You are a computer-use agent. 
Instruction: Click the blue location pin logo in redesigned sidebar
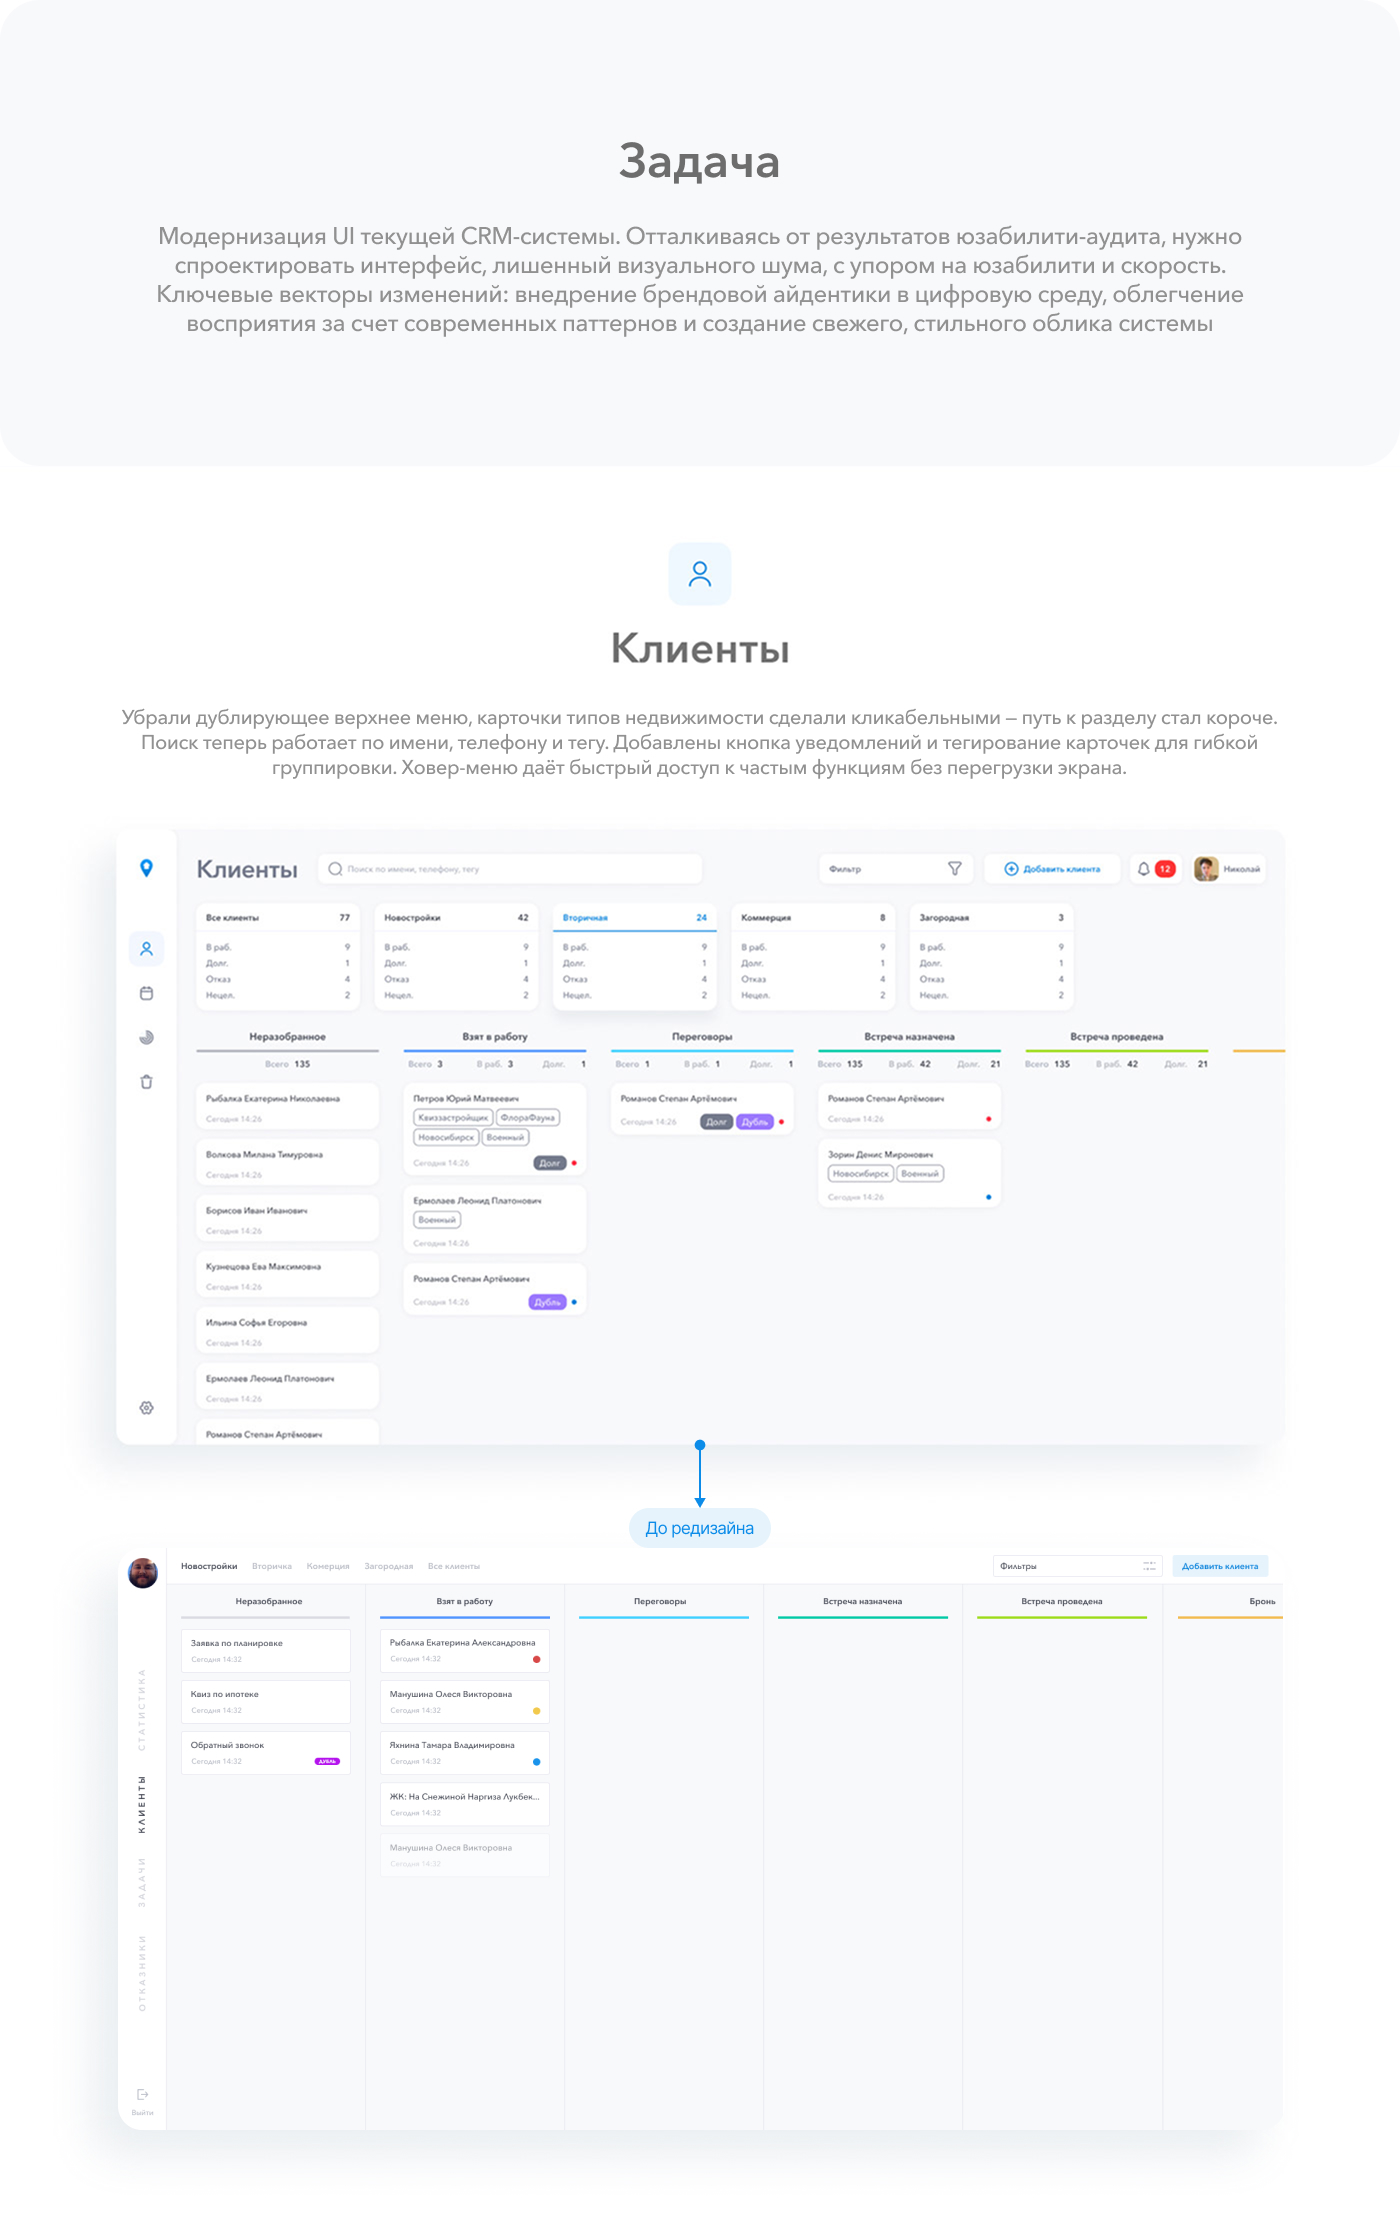[146, 868]
